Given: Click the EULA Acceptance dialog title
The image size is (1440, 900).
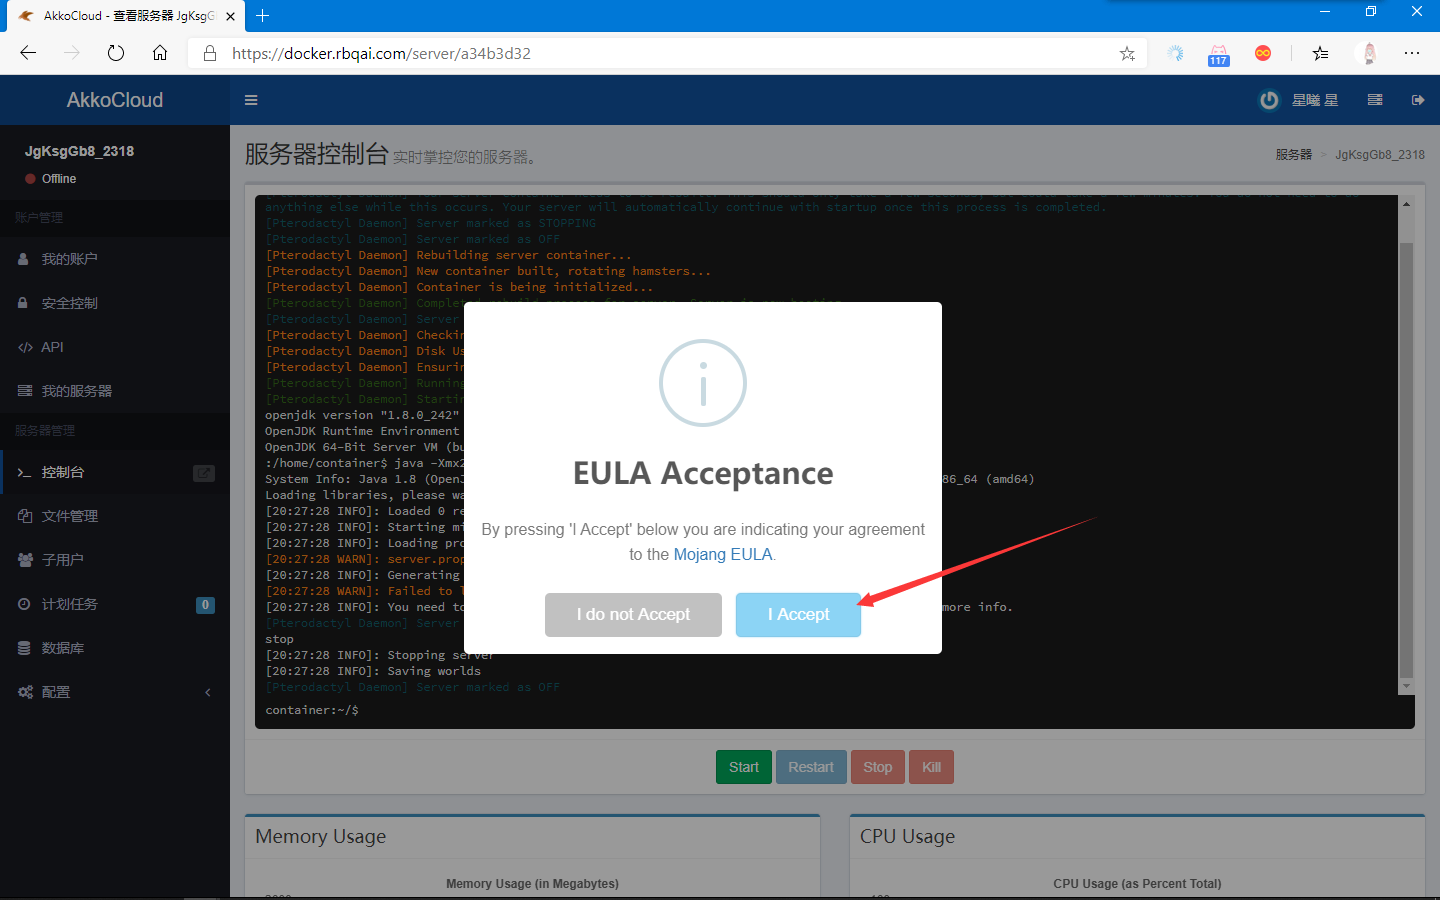Looking at the screenshot, I should [x=703, y=473].
